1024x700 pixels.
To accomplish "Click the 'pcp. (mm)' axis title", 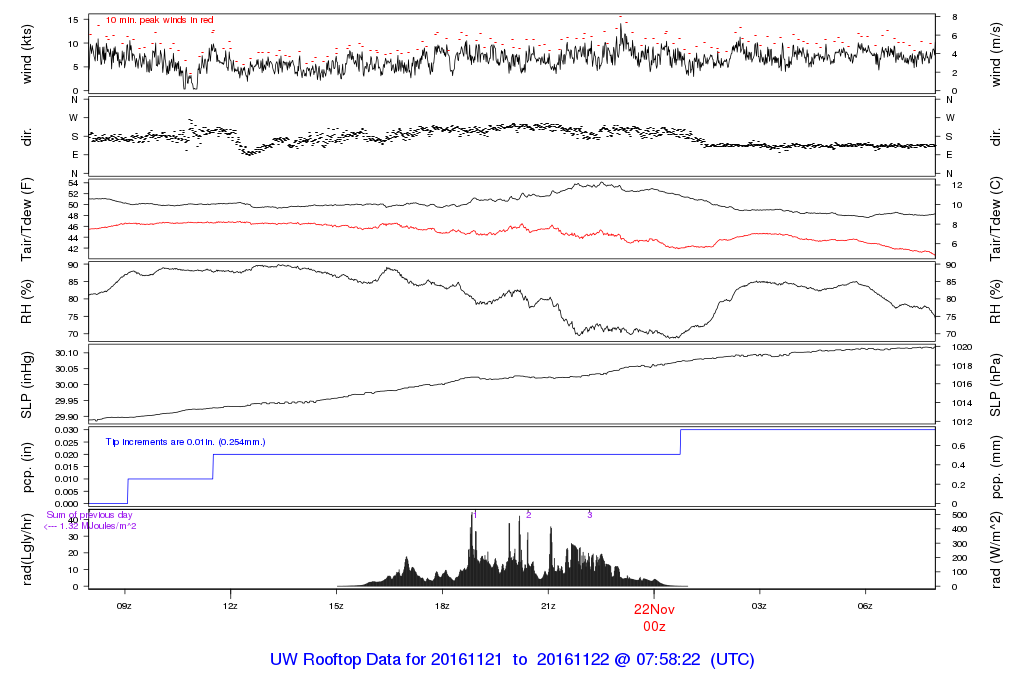I will [995, 468].
